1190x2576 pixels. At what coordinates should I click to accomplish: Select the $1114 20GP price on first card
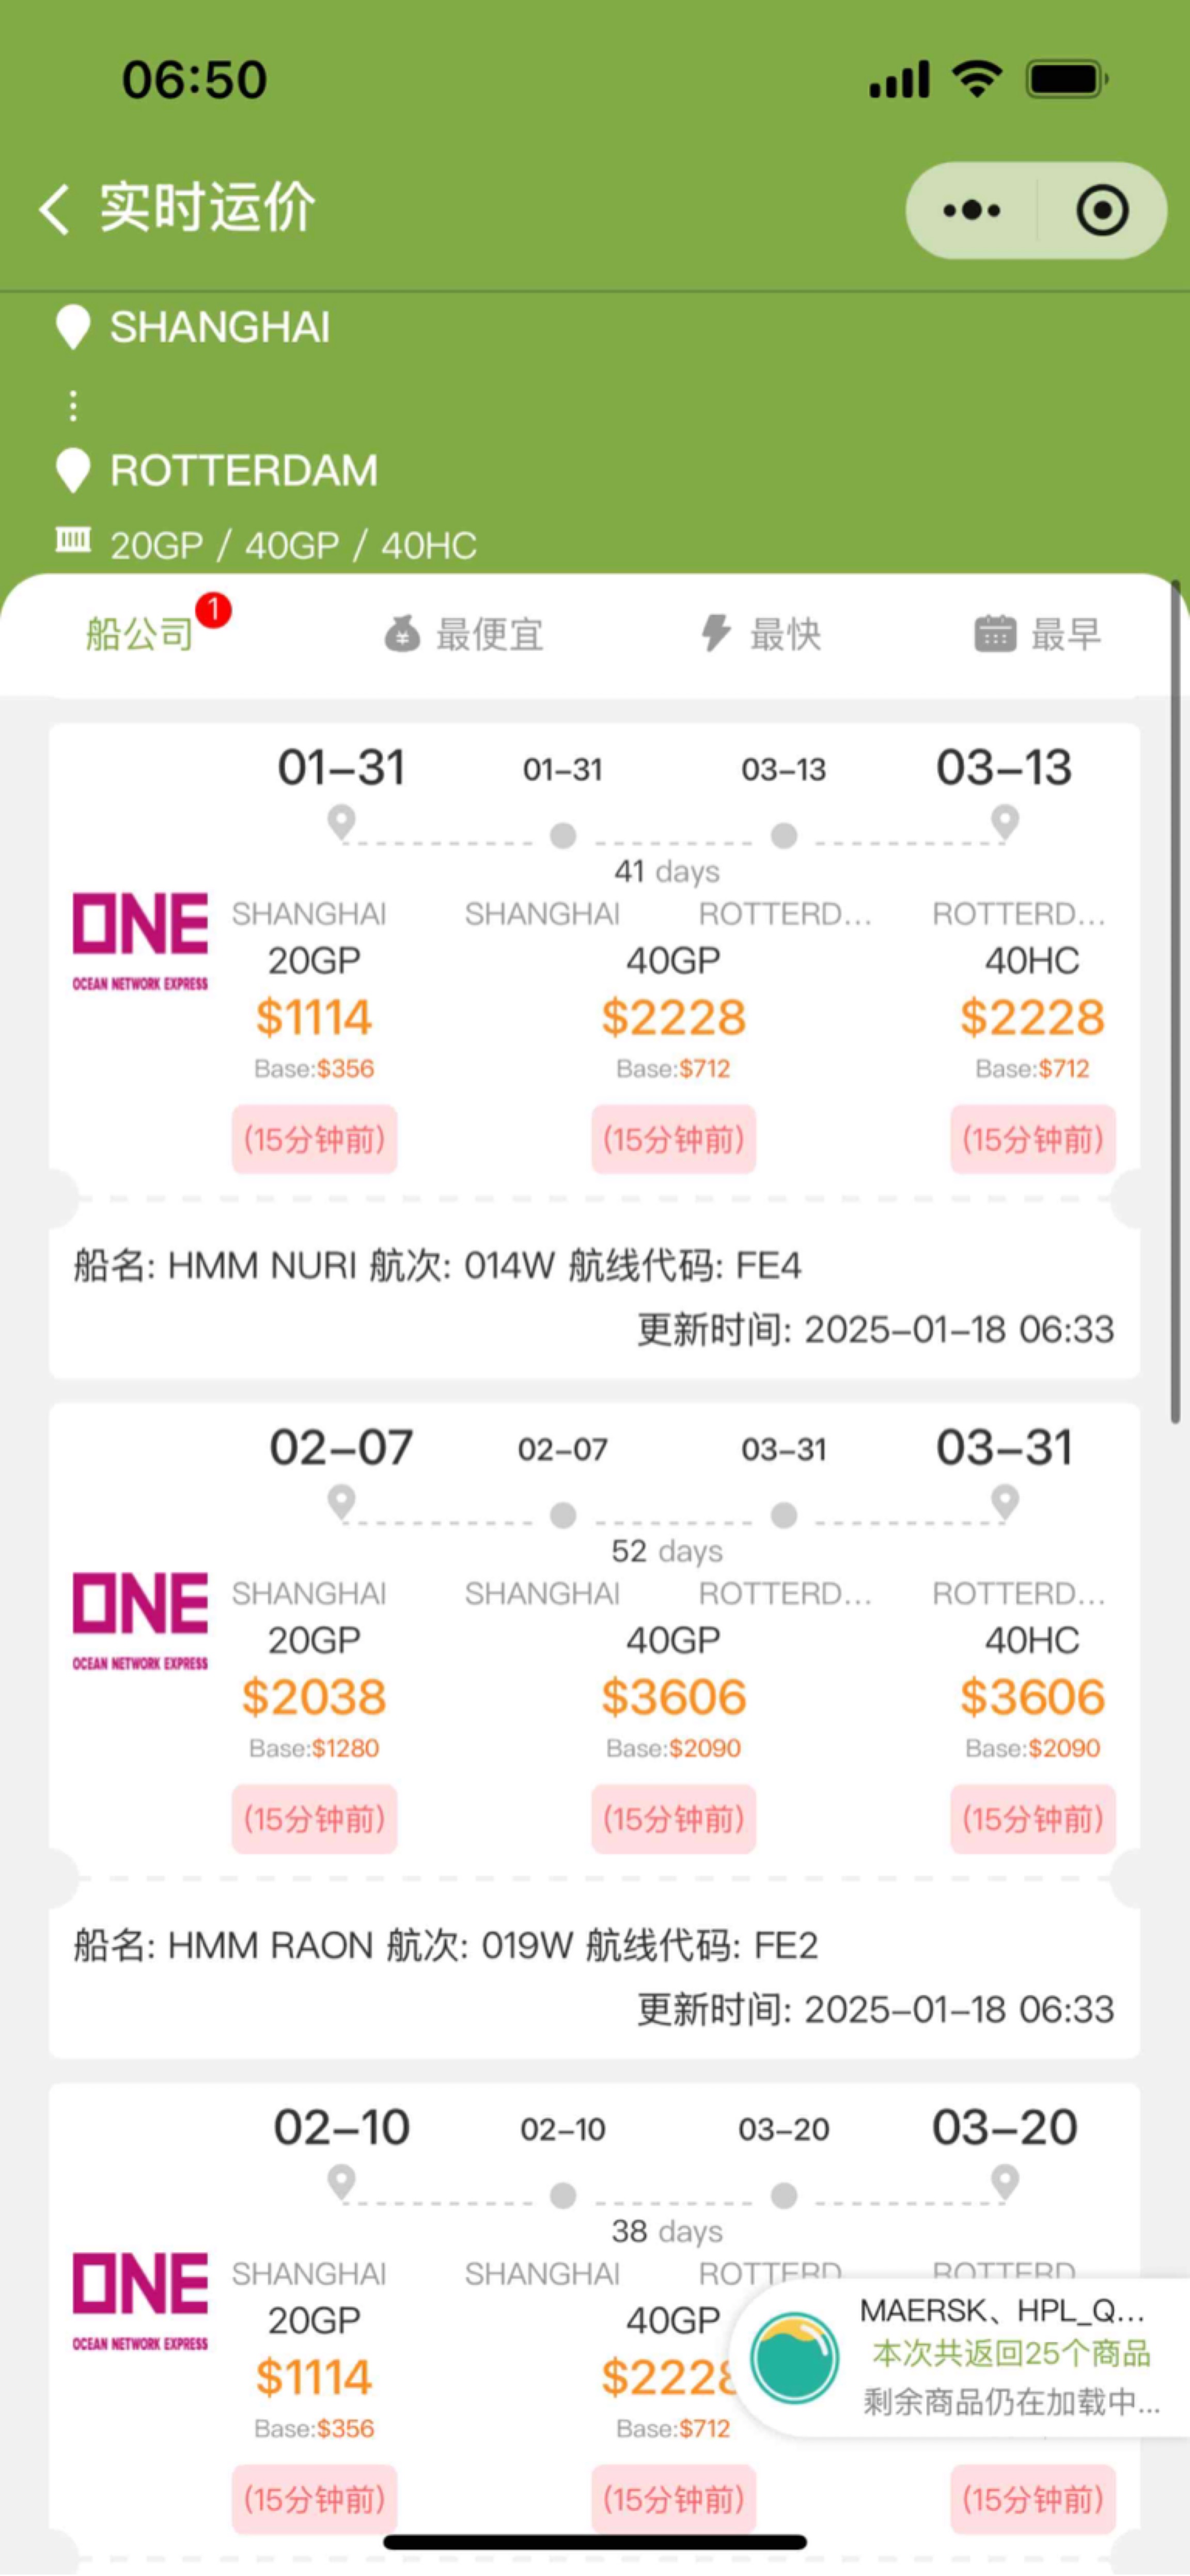point(314,1017)
